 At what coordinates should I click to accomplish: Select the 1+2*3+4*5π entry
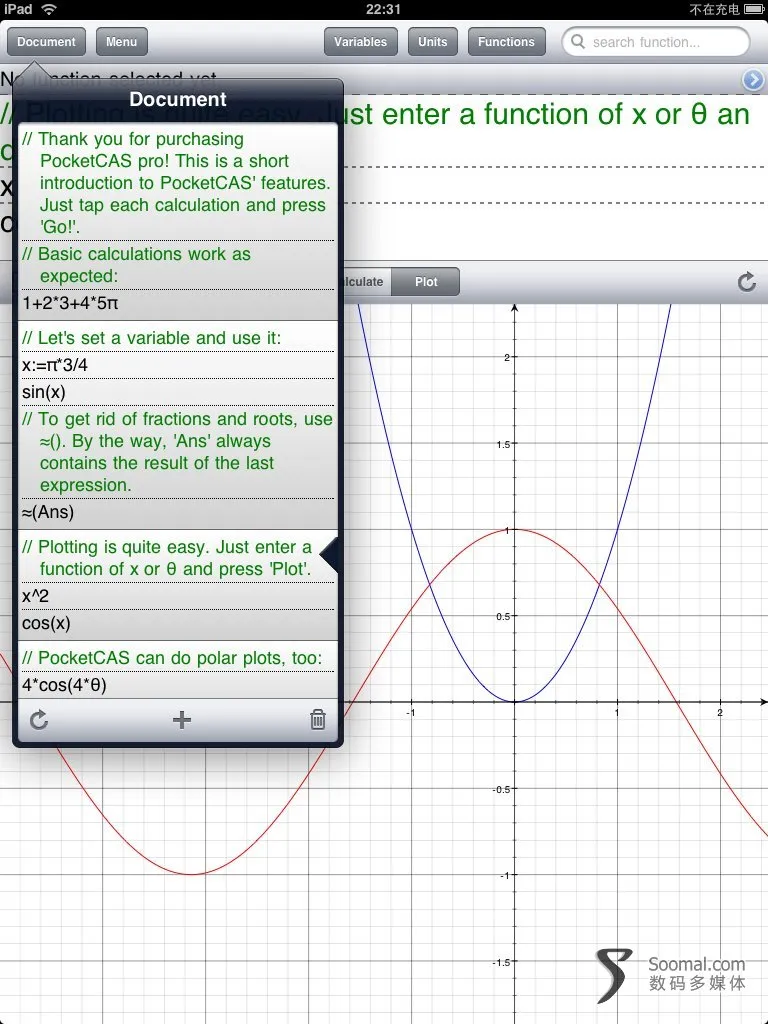coord(178,304)
